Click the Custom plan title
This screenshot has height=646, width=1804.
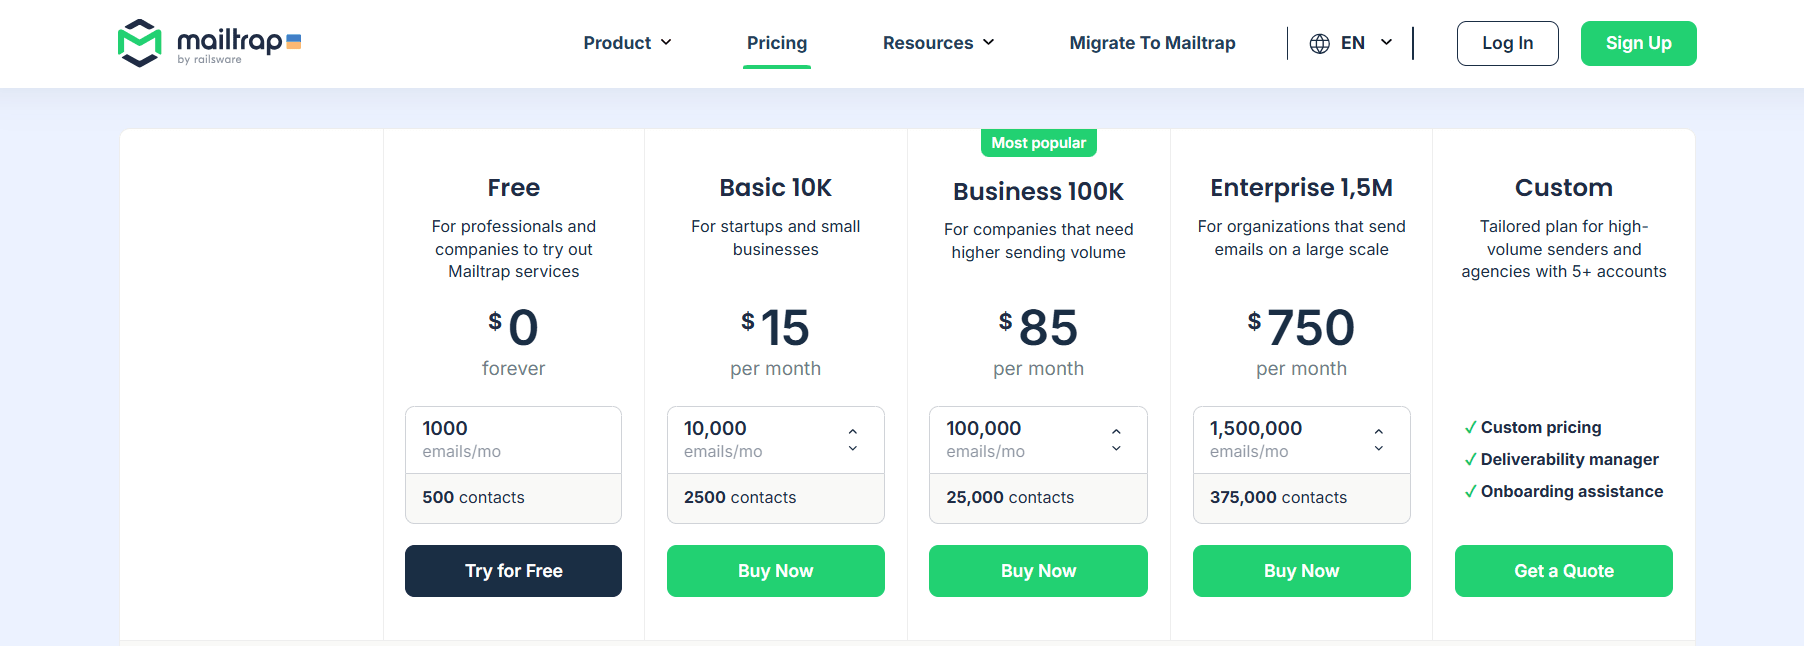[1564, 188]
